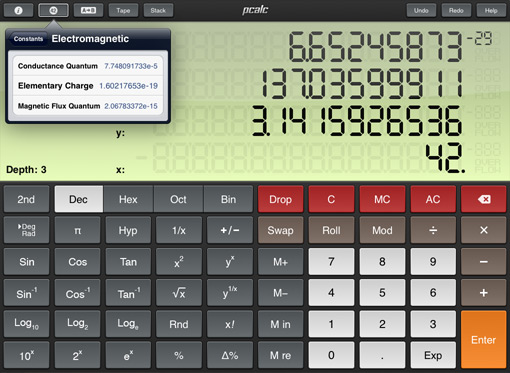Tap the MC memory clear key
Viewport: 510px width, 373px height.
pyautogui.click(x=382, y=199)
